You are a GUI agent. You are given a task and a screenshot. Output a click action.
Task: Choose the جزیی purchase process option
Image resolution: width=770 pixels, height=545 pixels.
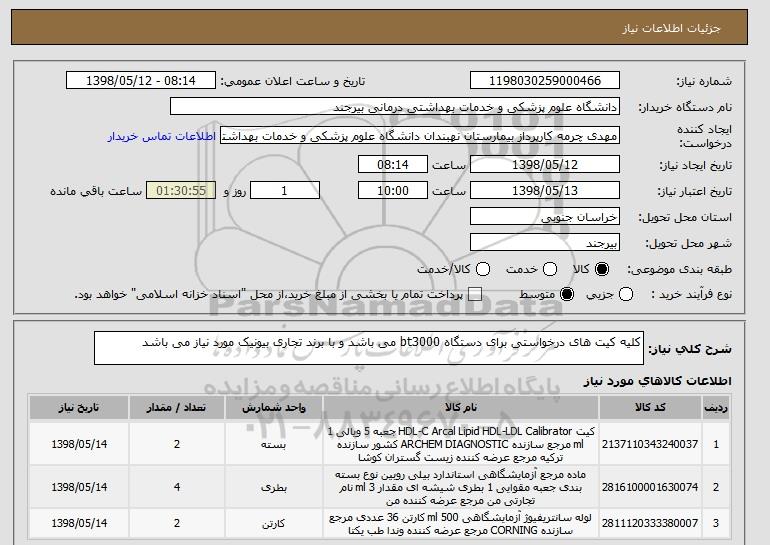point(626,295)
